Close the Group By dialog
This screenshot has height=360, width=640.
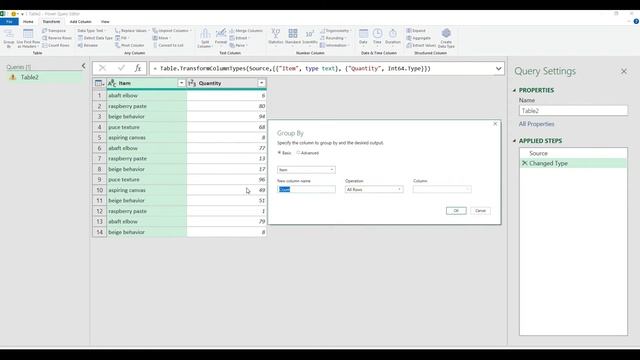[495, 124]
